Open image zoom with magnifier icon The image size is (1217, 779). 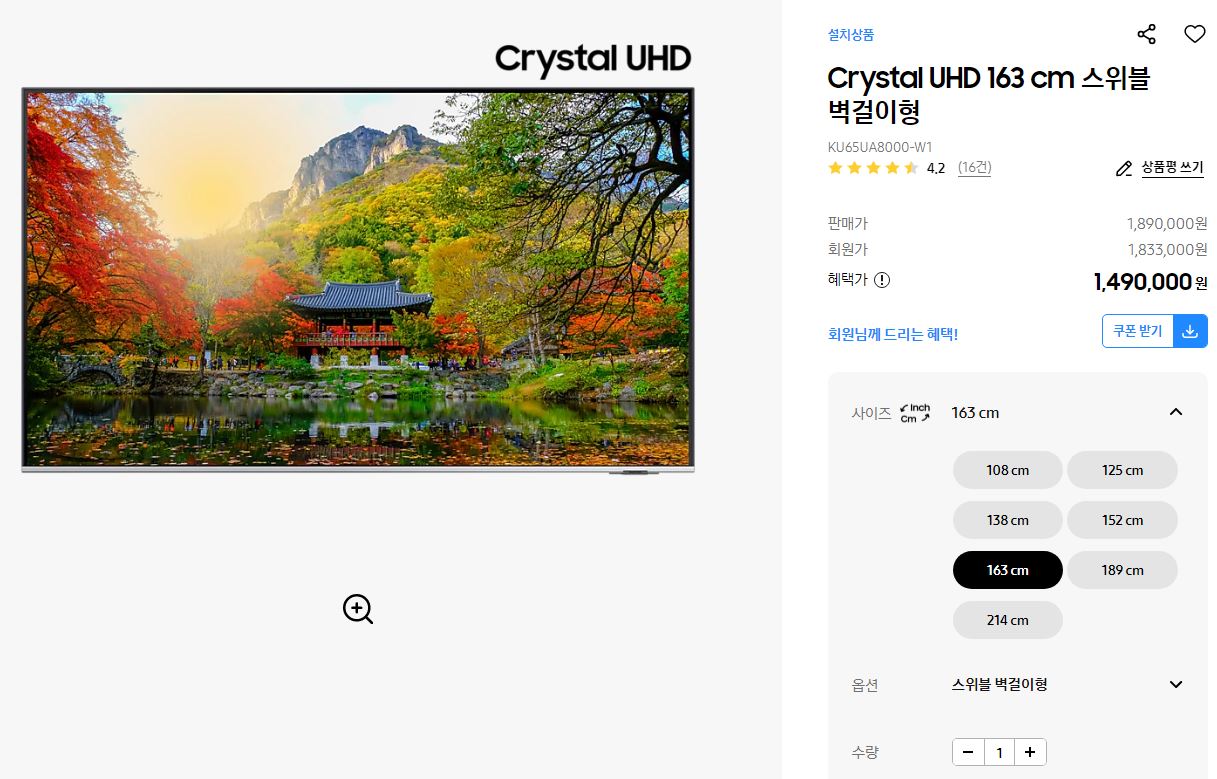click(x=358, y=609)
